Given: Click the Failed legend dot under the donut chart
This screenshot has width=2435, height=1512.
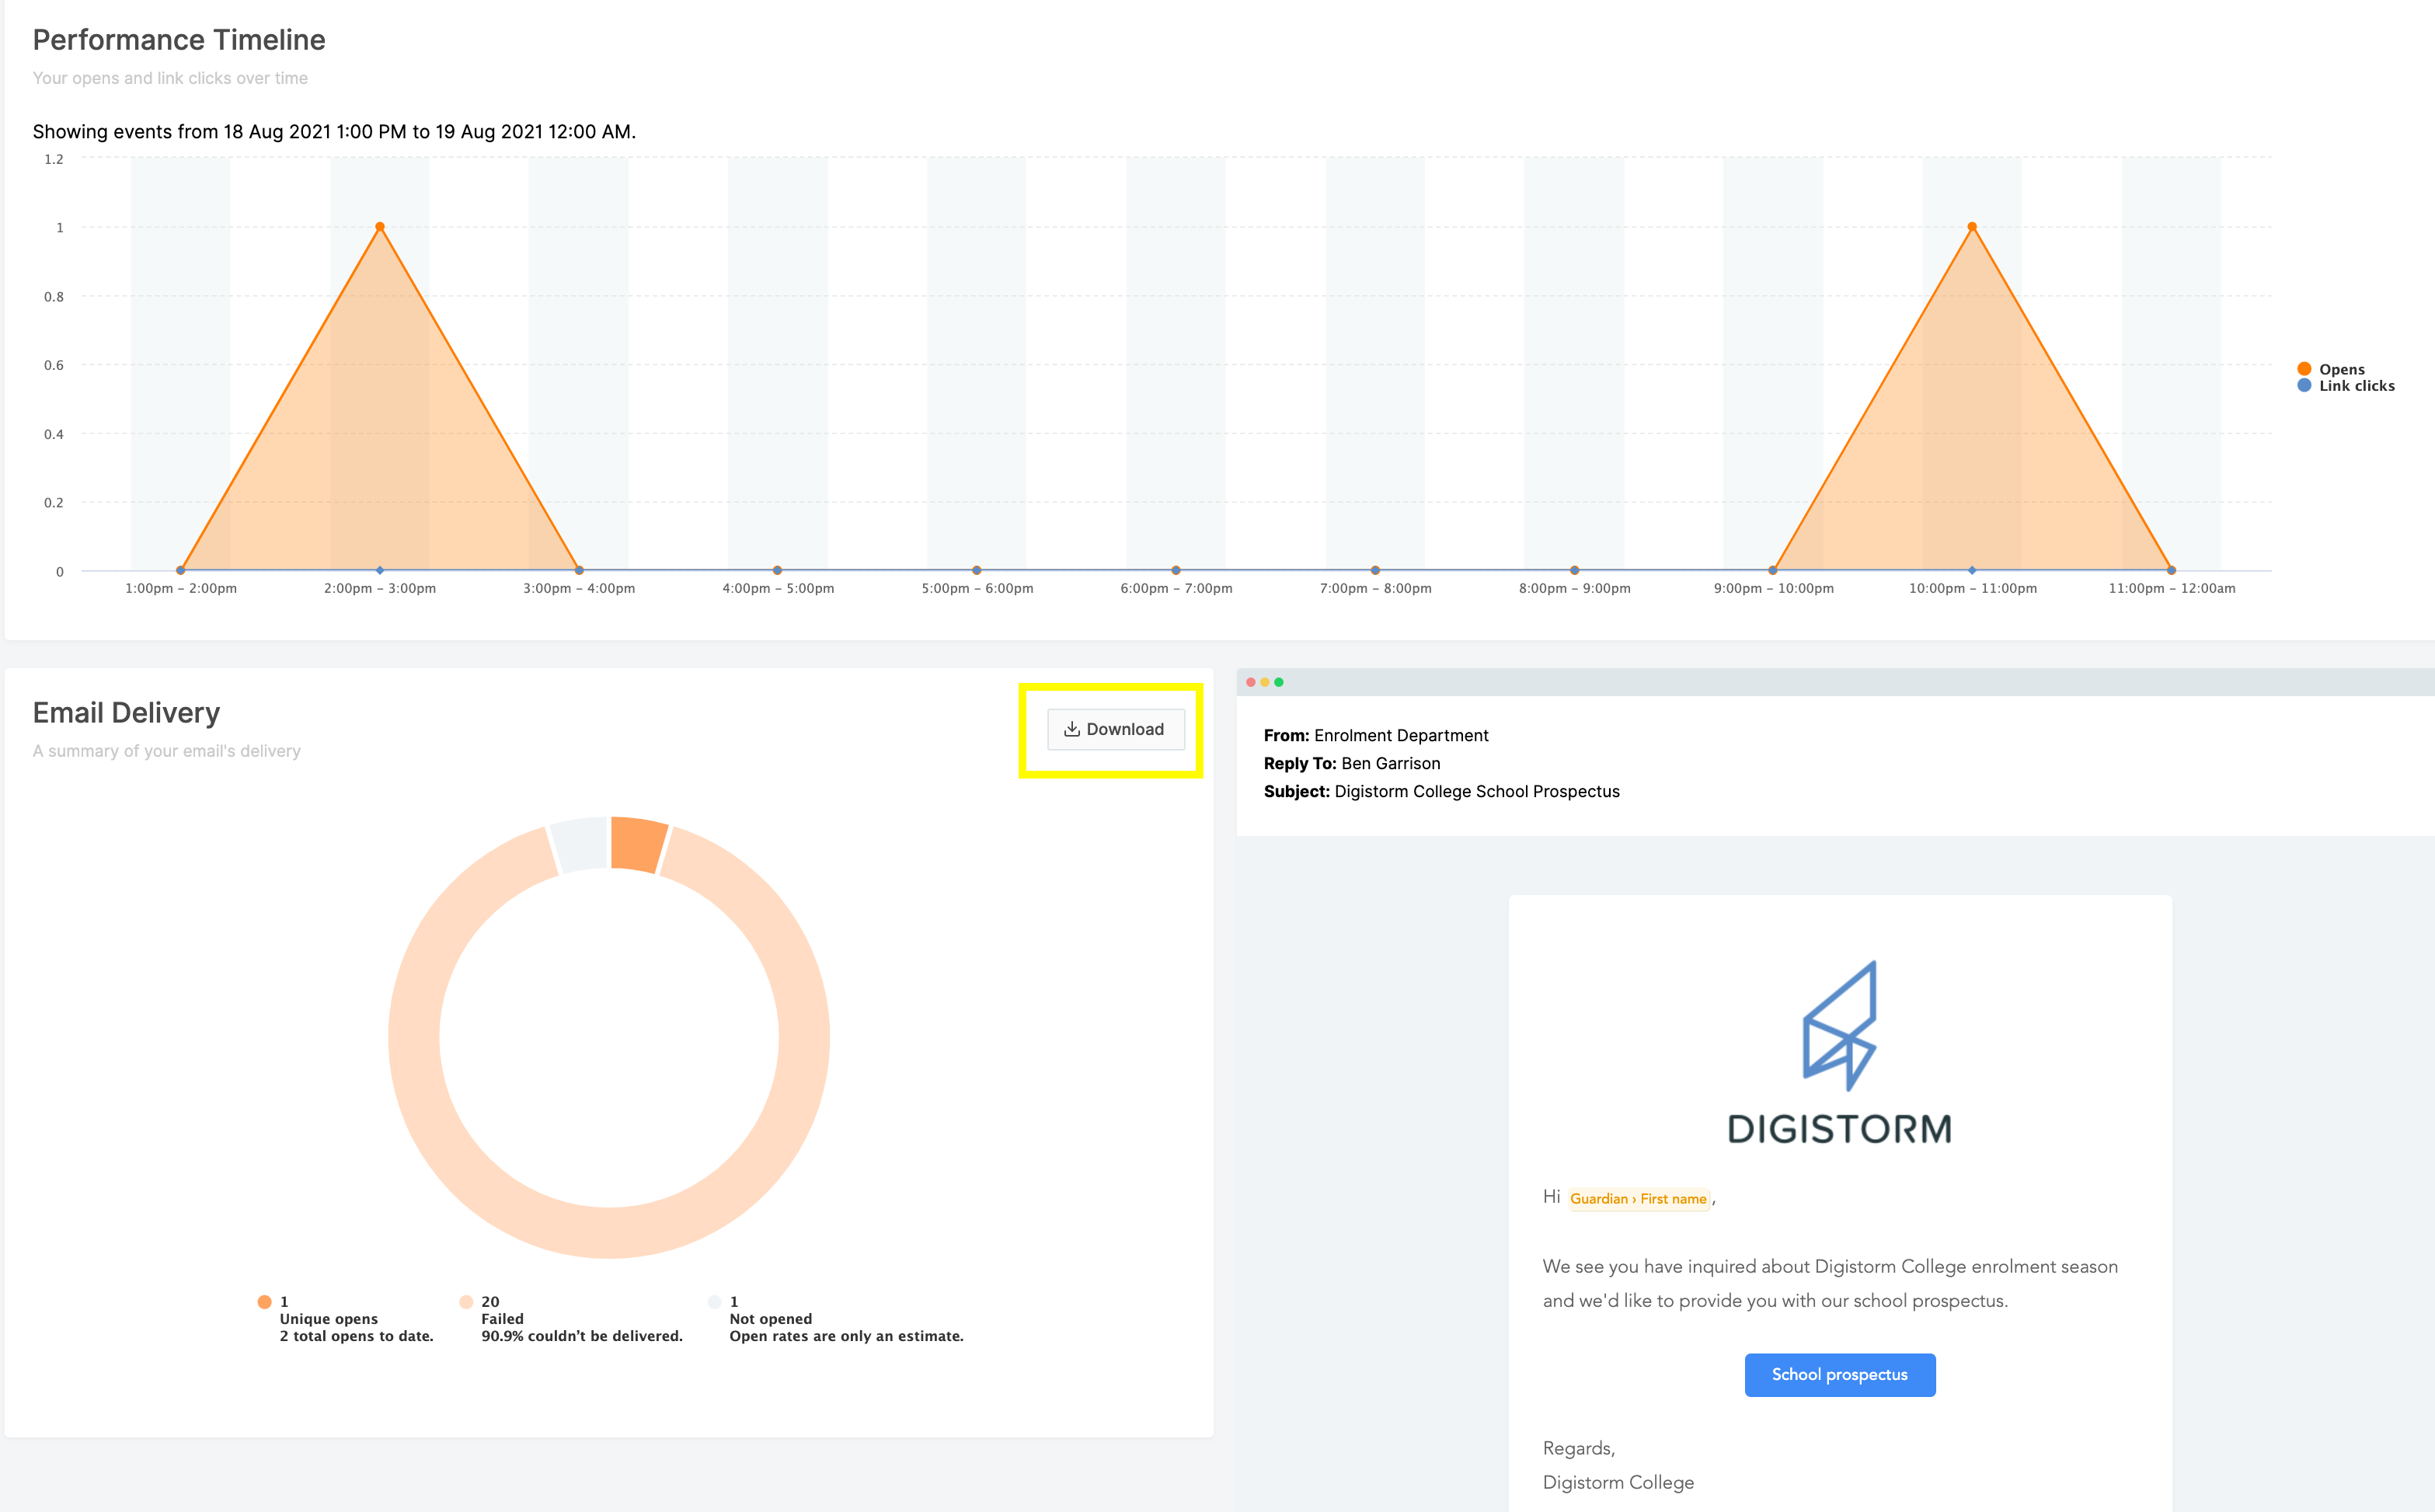Looking at the screenshot, I should coord(466,1301).
